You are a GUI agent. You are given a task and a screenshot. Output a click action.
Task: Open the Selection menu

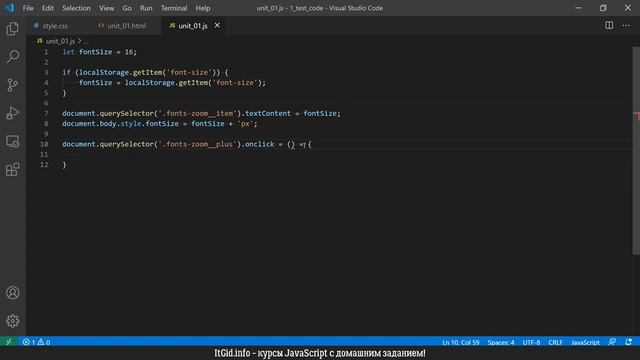point(76,8)
